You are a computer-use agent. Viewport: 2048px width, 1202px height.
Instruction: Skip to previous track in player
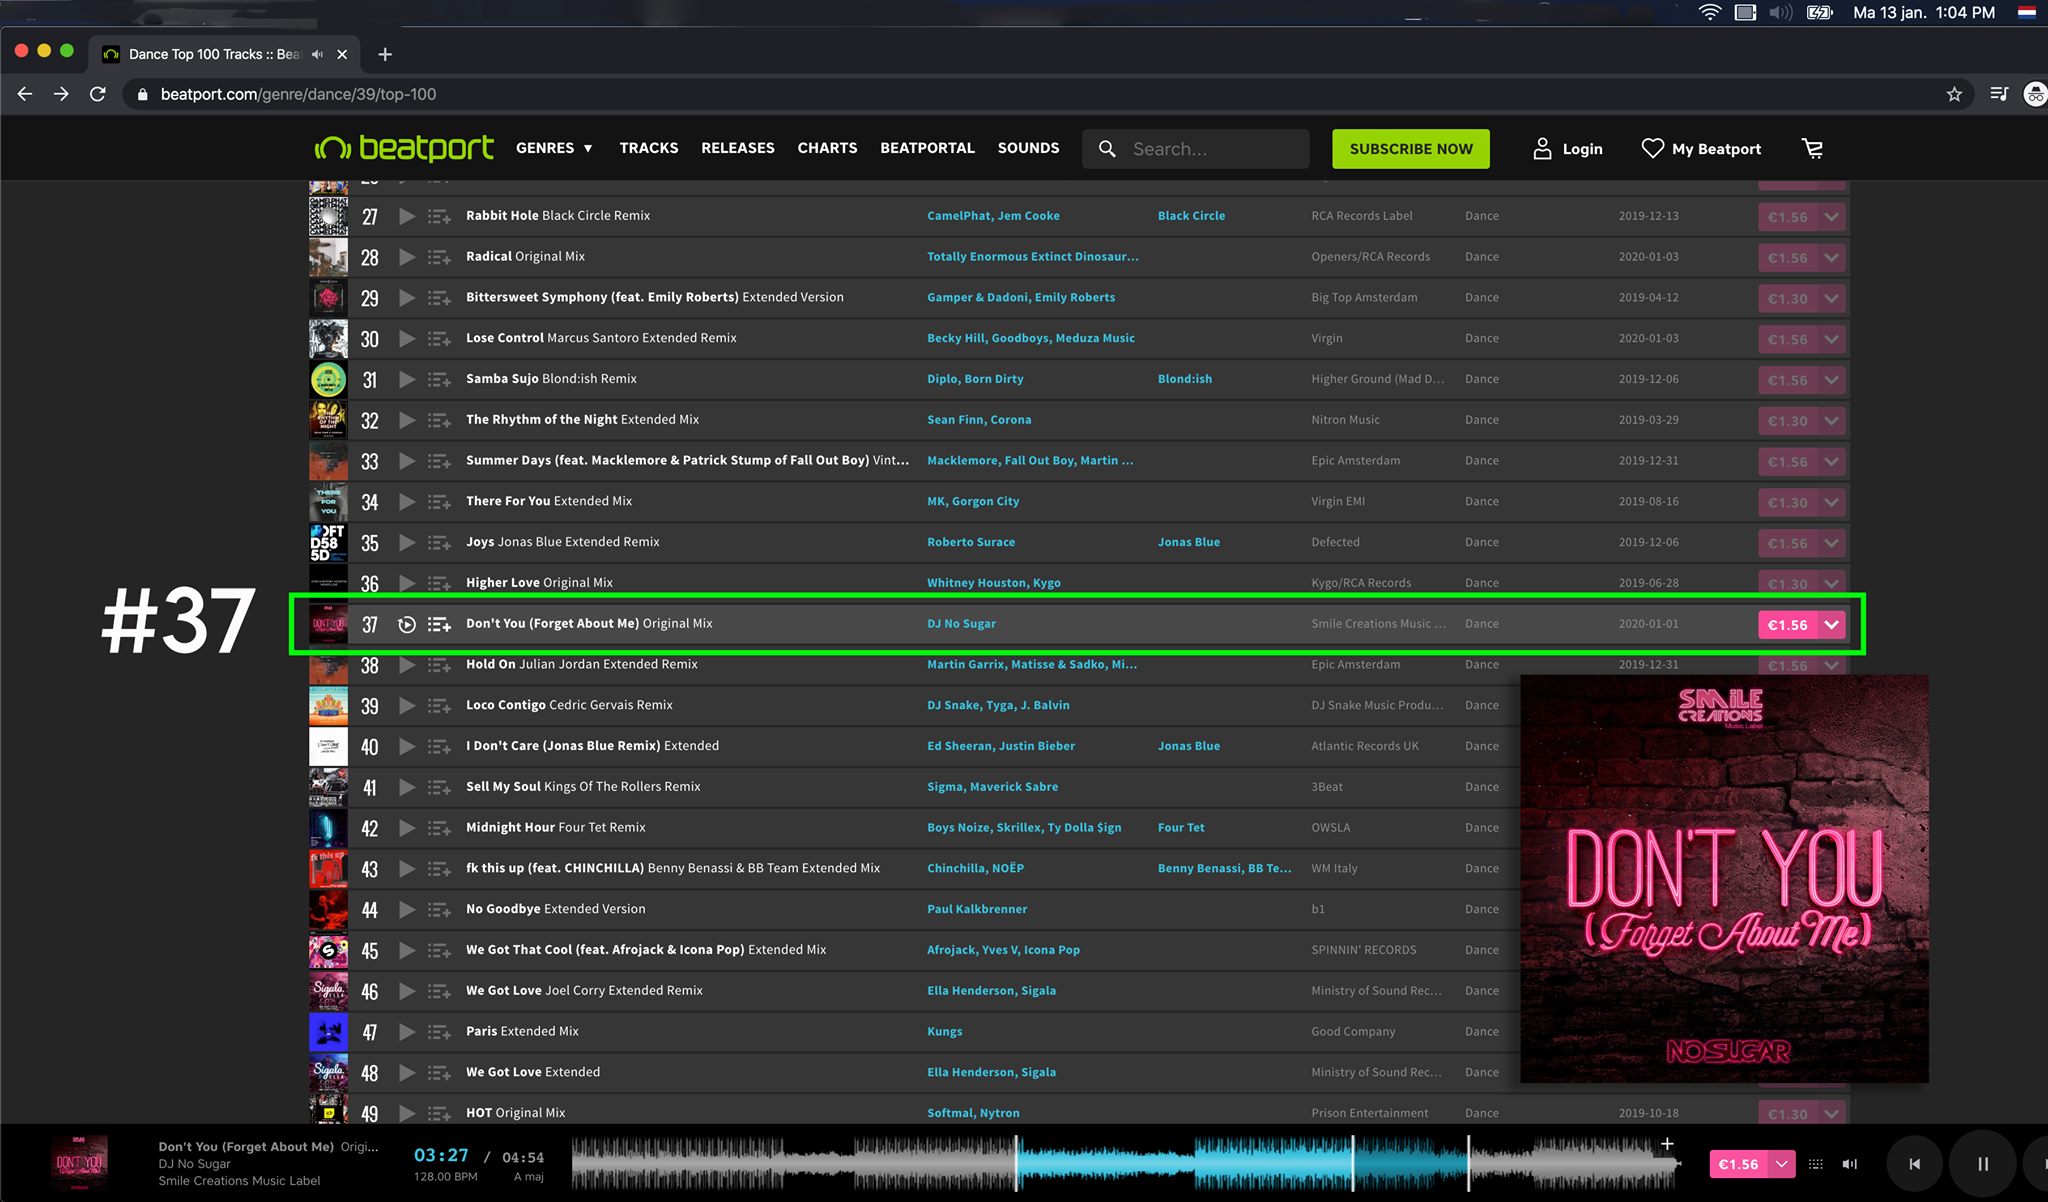pos(1914,1164)
